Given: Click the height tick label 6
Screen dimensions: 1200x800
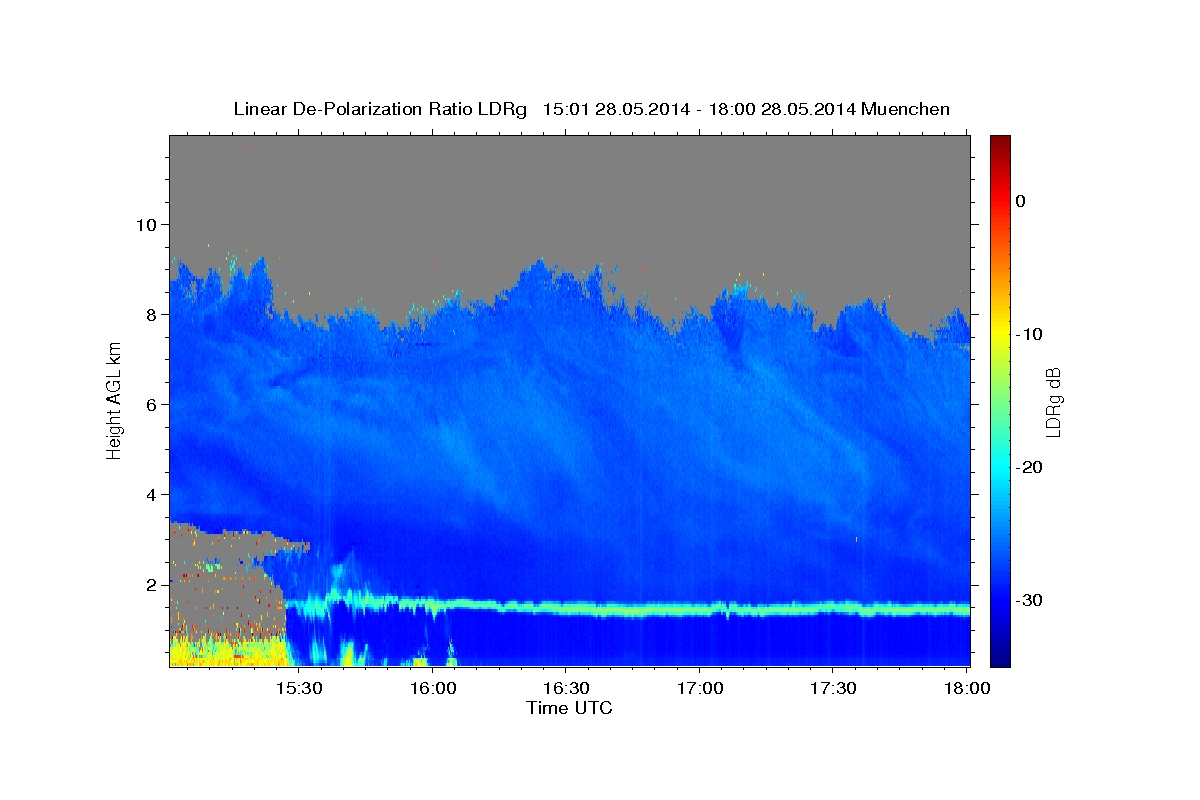Looking at the screenshot, I should coord(150,404).
